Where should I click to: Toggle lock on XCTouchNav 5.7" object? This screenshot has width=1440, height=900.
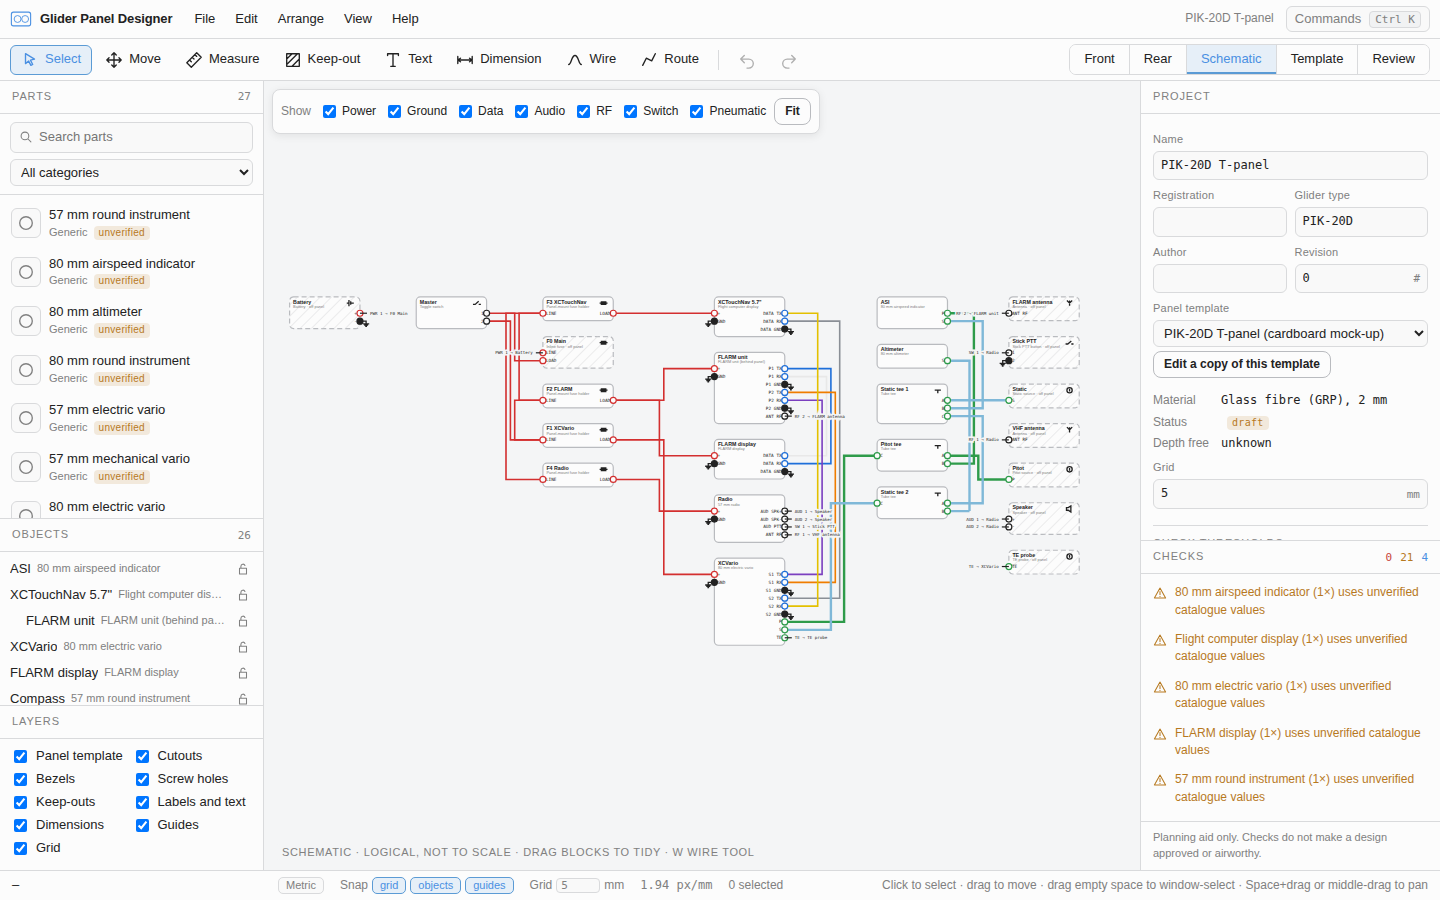click(x=243, y=595)
